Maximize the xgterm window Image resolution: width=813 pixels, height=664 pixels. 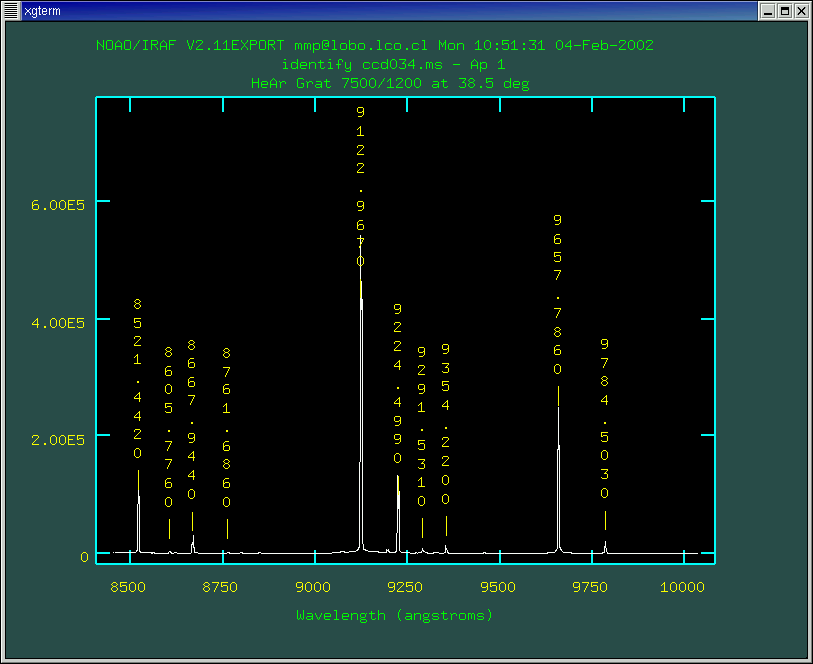[x=785, y=11]
